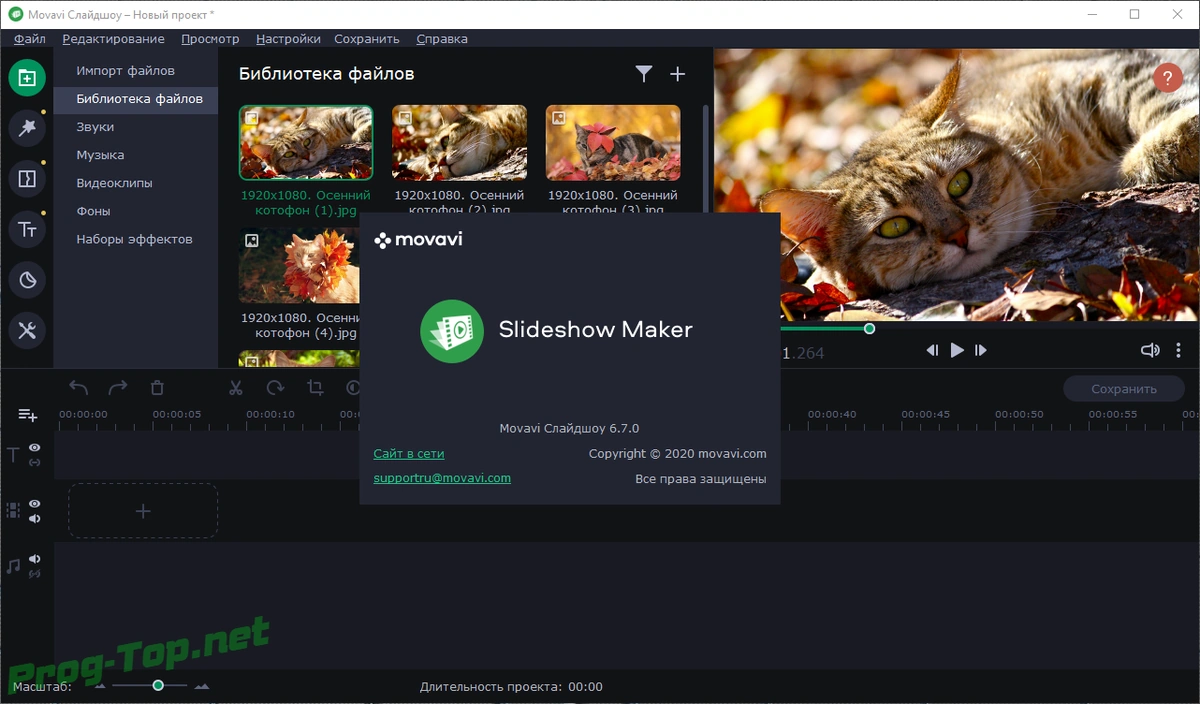1200x704 pixels.
Task: Click the scissors split tool
Action: (236, 388)
